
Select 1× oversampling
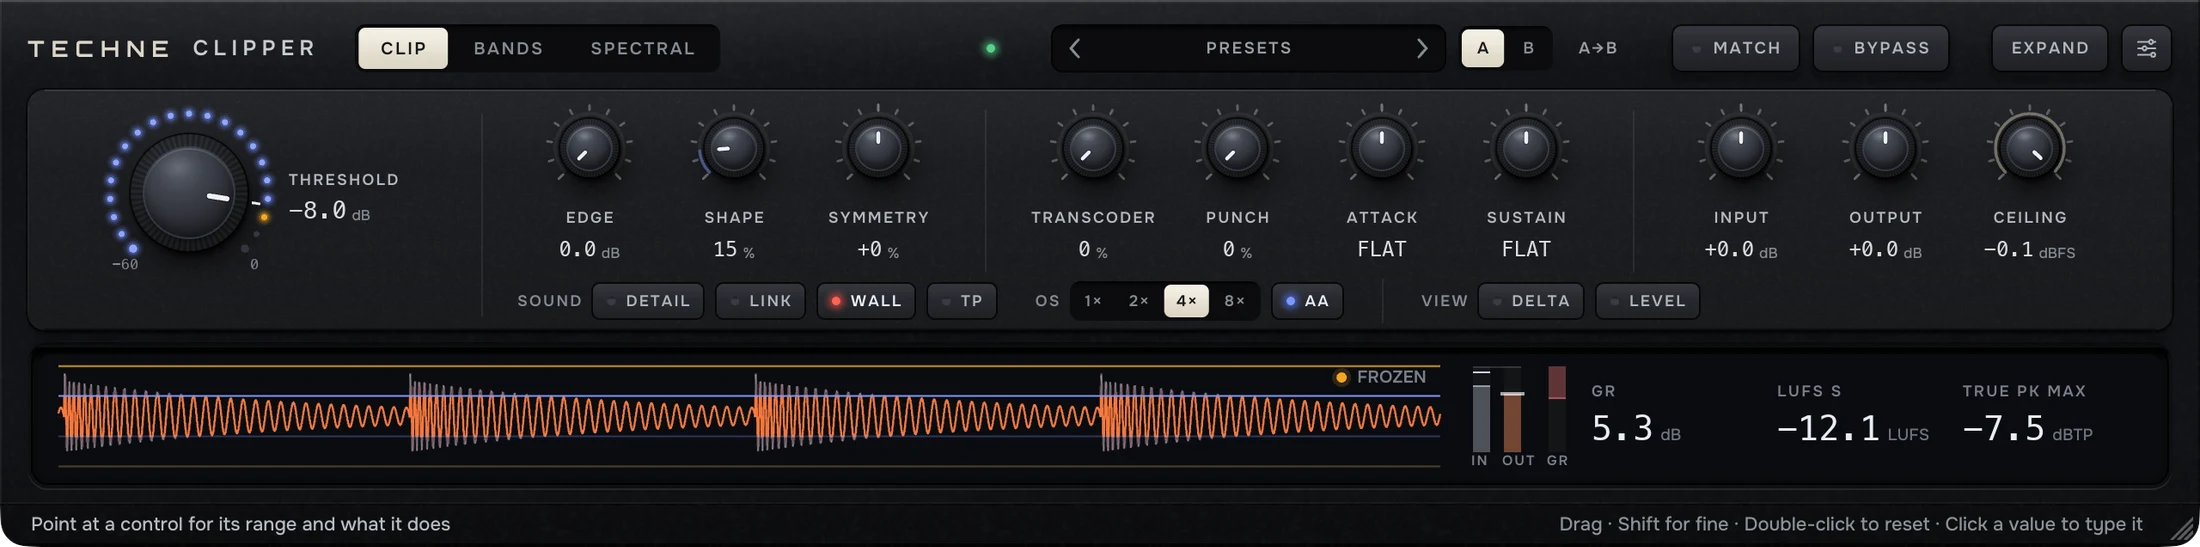[x=1093, y=301]
